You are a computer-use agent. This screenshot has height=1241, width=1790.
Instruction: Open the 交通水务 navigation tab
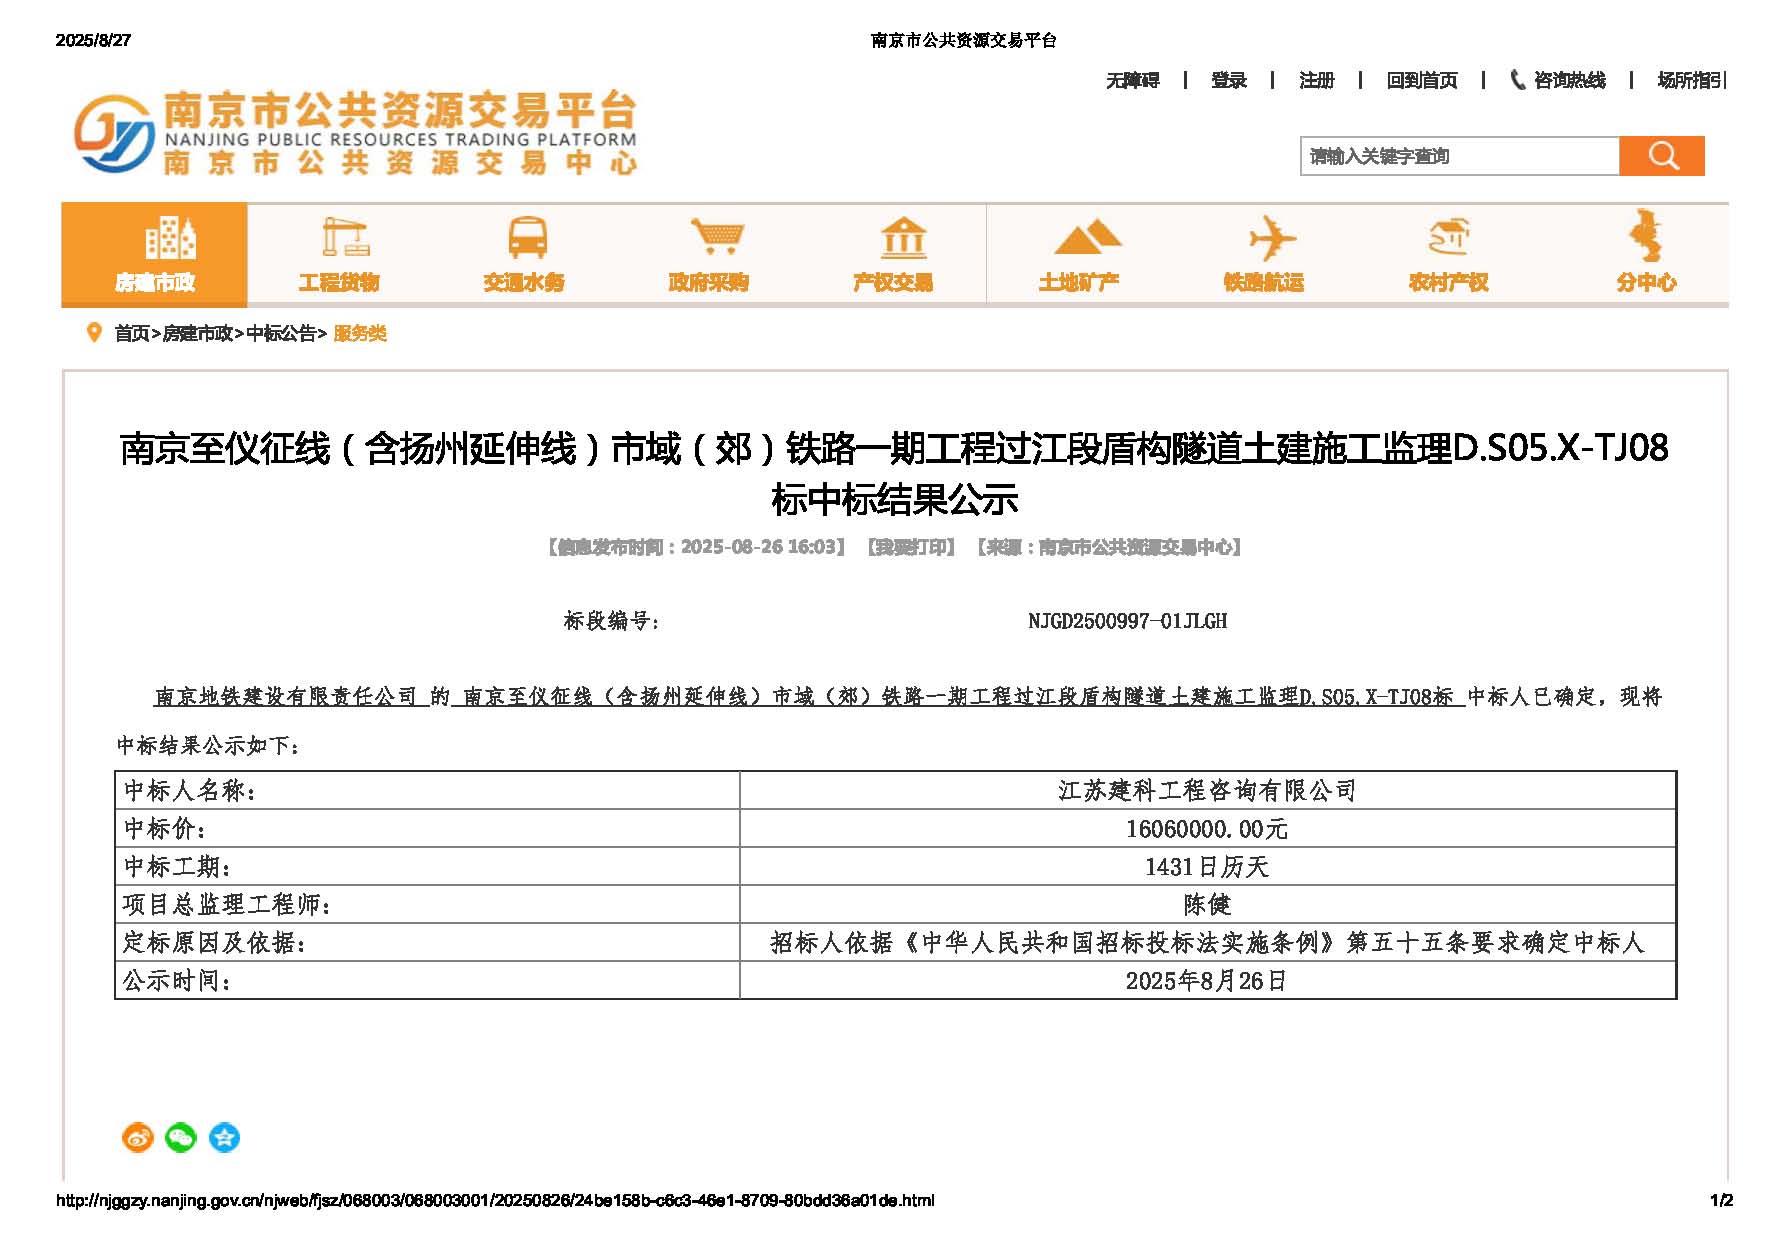(x=524, y=254)
